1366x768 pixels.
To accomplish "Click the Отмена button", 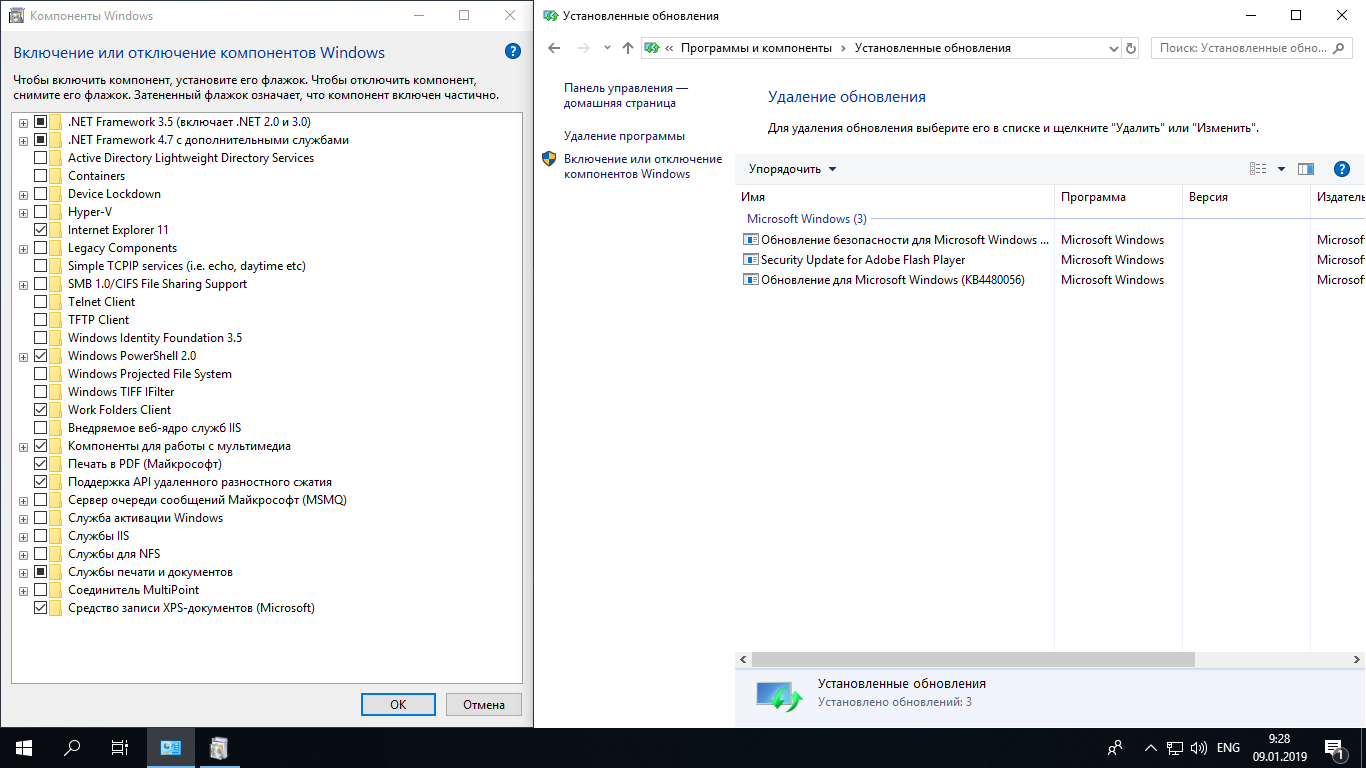I will click(484, 704).
